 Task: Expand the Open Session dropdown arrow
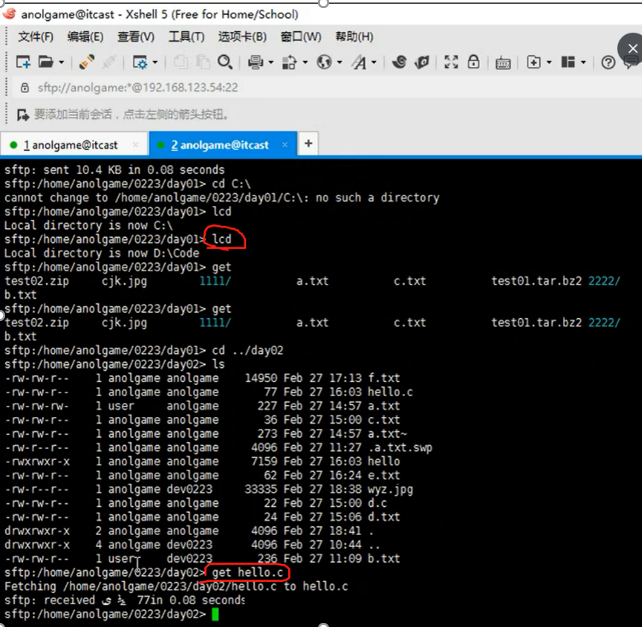[61, 62]
